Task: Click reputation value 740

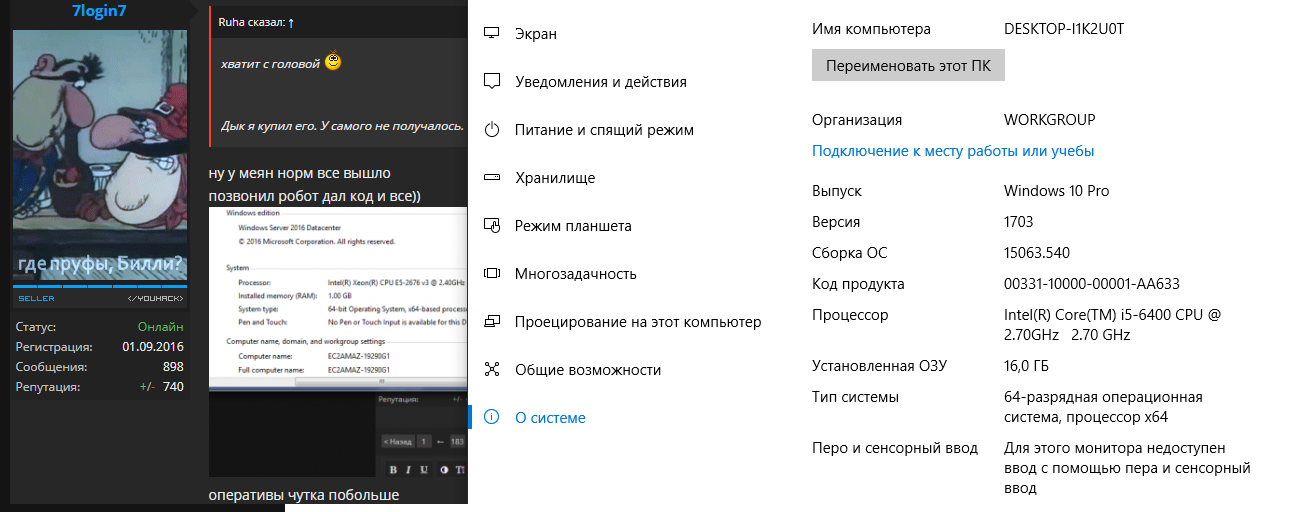Action: tap(173, 386)
